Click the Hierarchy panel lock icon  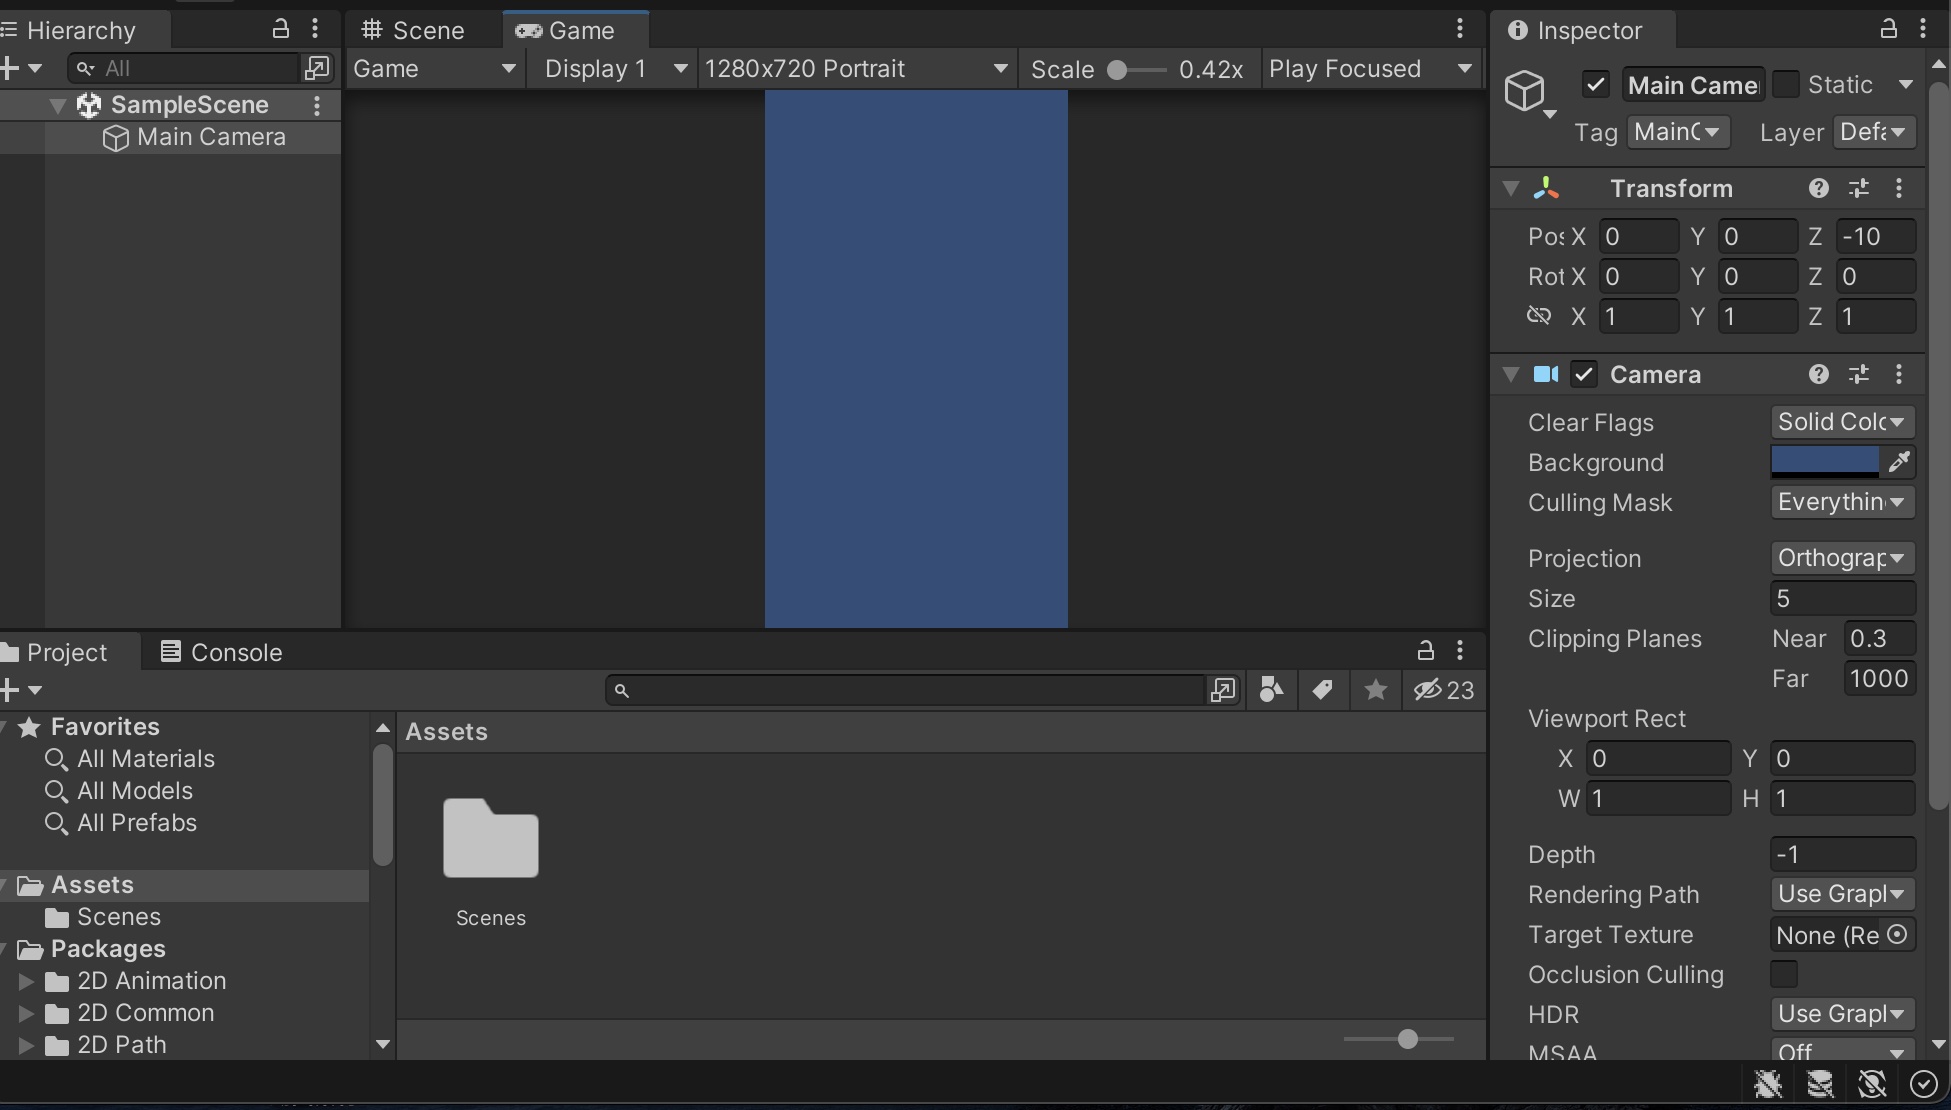coord(281,30)
